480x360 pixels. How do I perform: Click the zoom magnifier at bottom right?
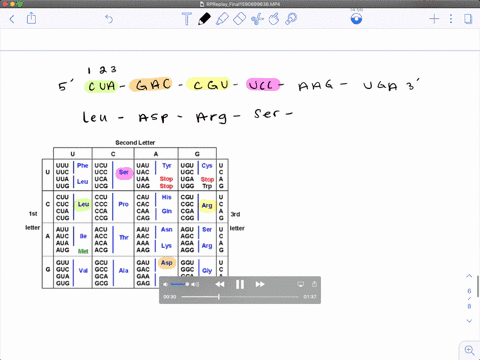[470, 350]
